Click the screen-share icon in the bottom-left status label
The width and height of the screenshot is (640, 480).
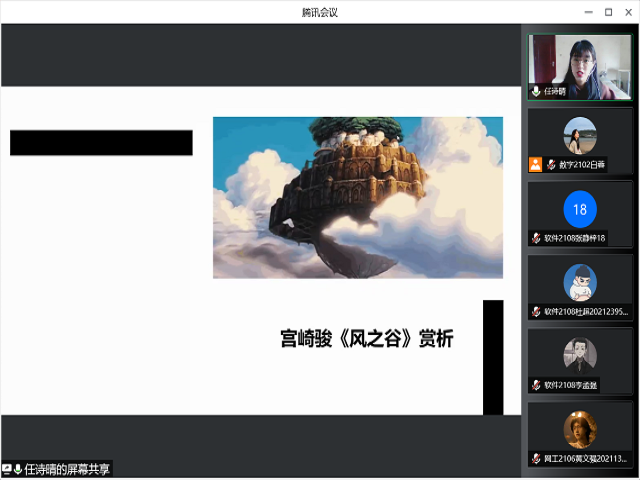7,469
